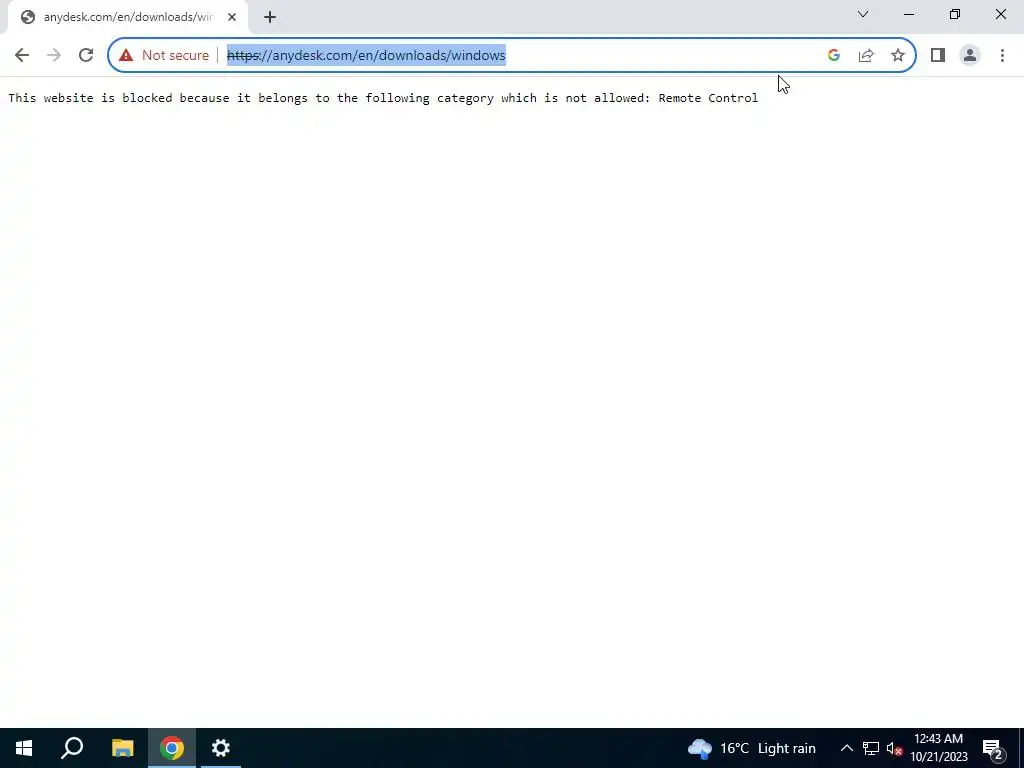1024x768 pixels.
Task: Restore down the Chrome window
Action: (955, 14)
